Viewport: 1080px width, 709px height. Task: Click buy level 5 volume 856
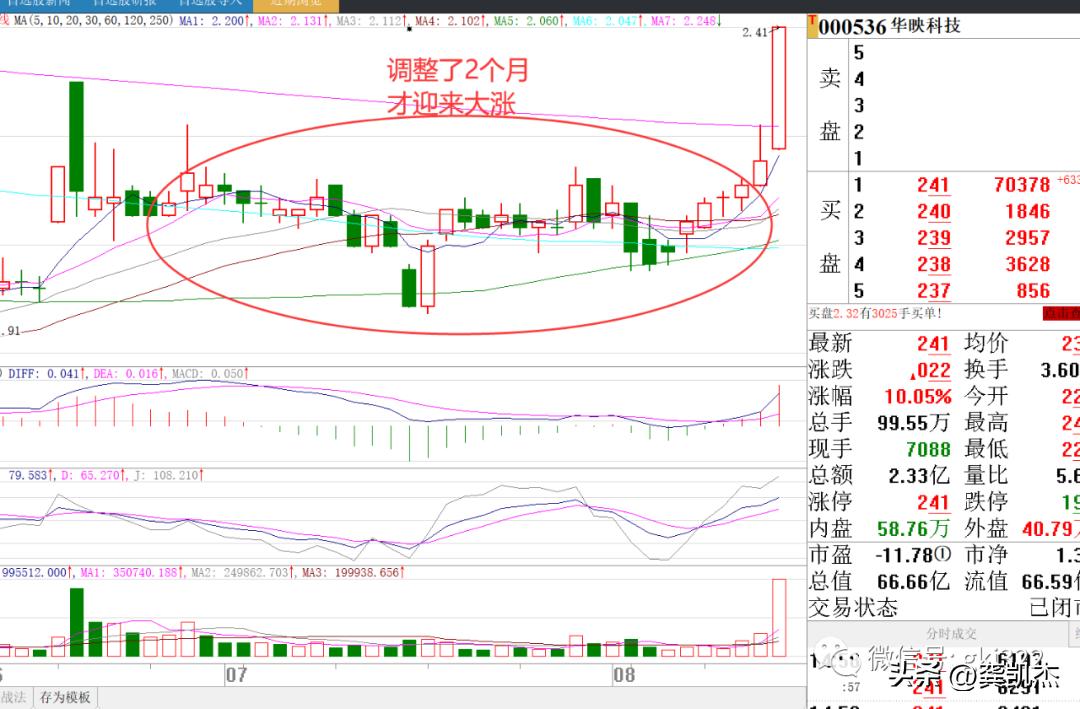click(x=1033, y=291)
